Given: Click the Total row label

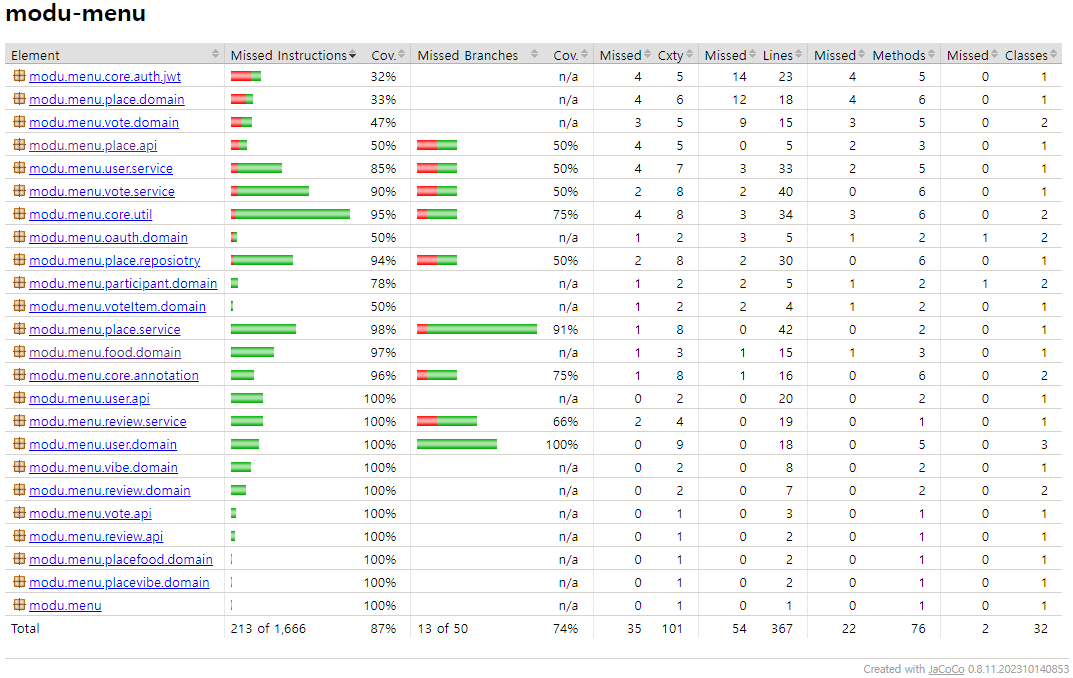Looking at the screenshot, I should tap(25, 628).
